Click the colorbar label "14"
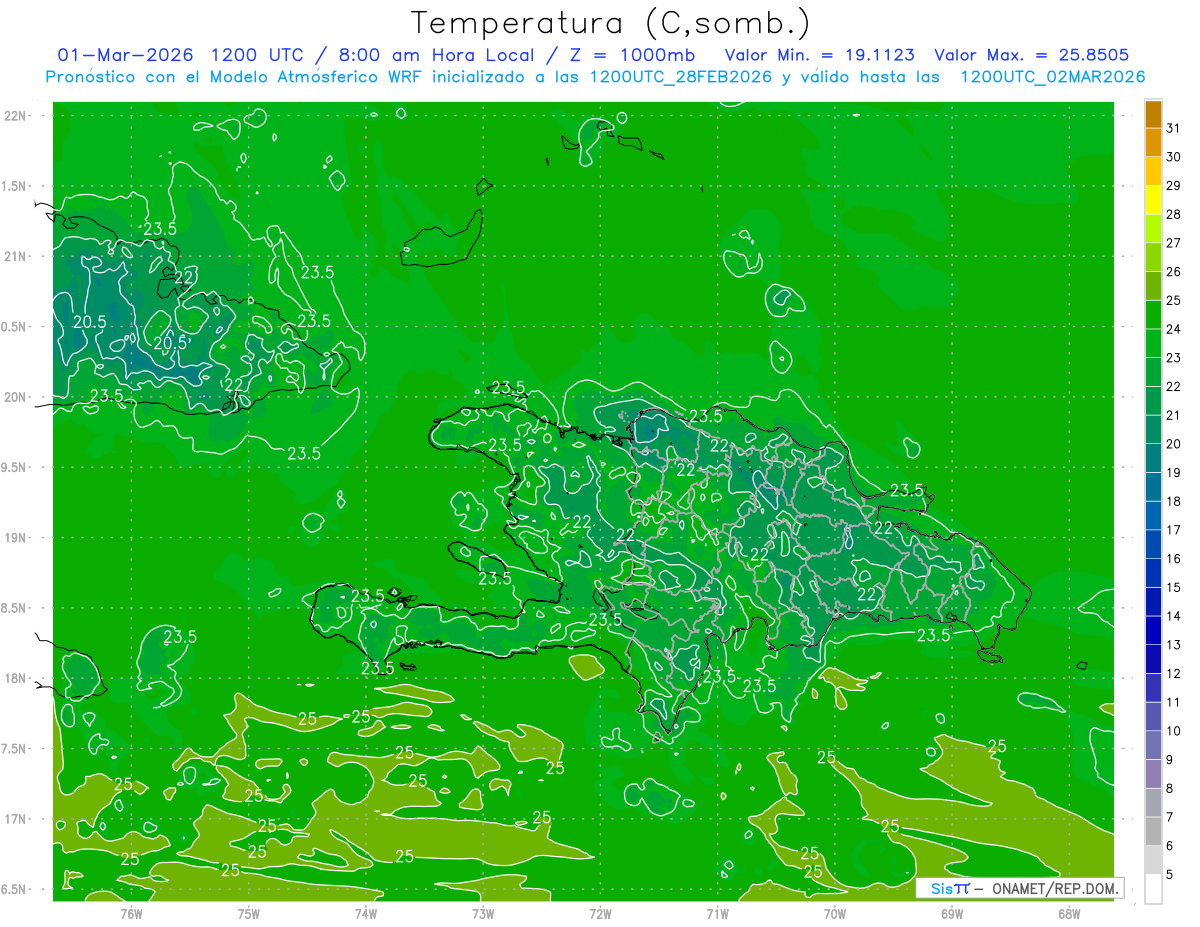 pos(1174,616)
